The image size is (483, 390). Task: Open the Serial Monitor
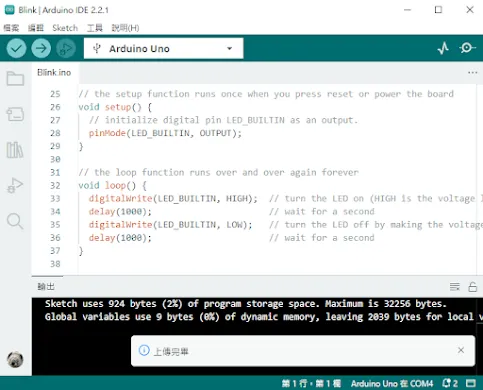click(x=467, y=48)
